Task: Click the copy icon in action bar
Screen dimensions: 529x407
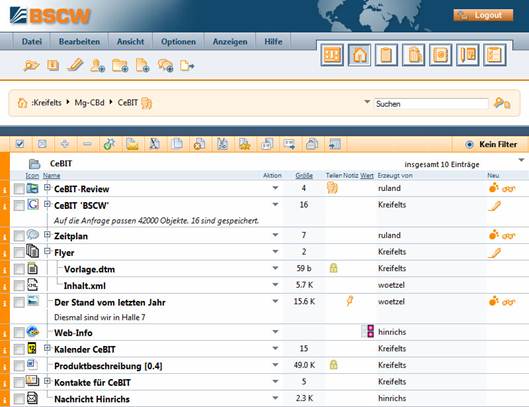Action: [x=177, y=144]
